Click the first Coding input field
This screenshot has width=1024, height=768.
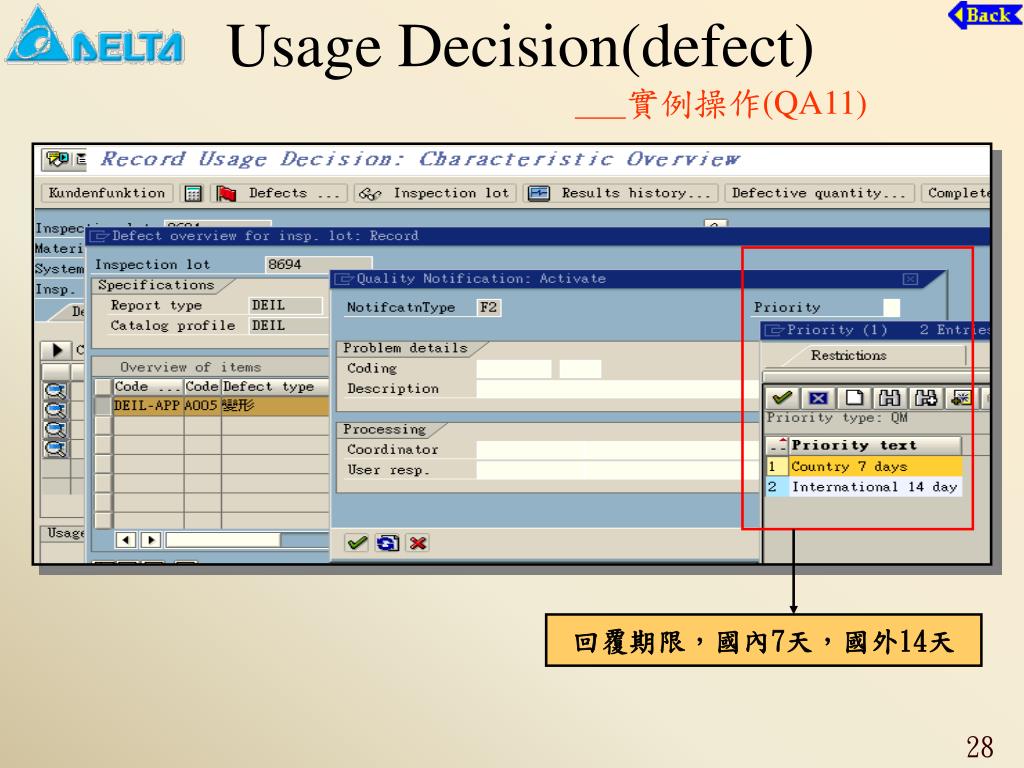point(514,368)
